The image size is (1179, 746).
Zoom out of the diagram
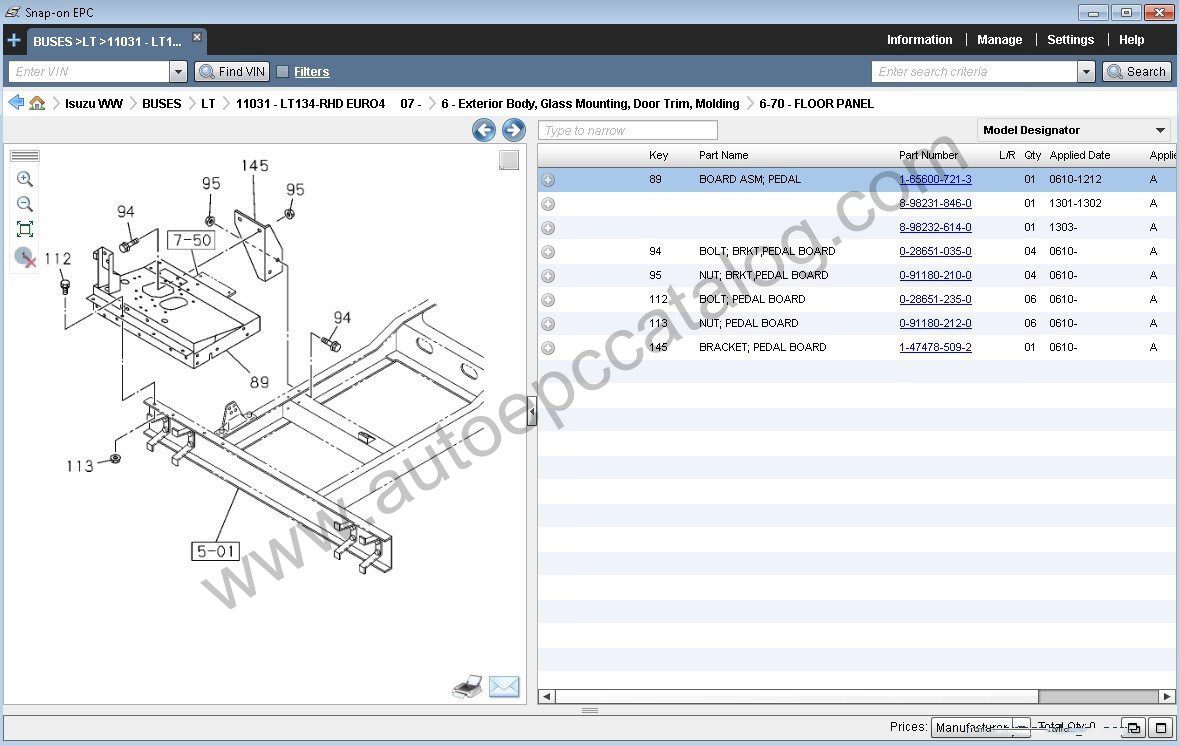coord(25,204)
